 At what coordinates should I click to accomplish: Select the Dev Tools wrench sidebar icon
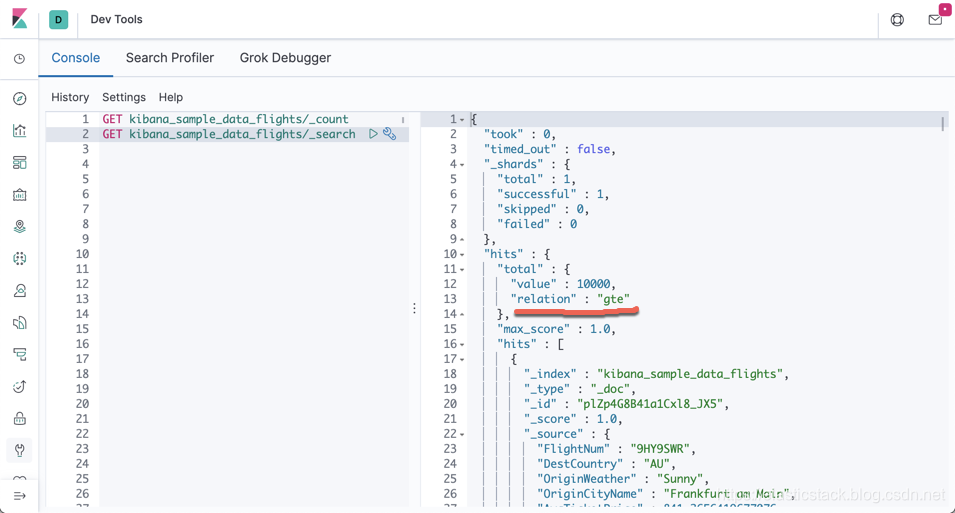19,451
